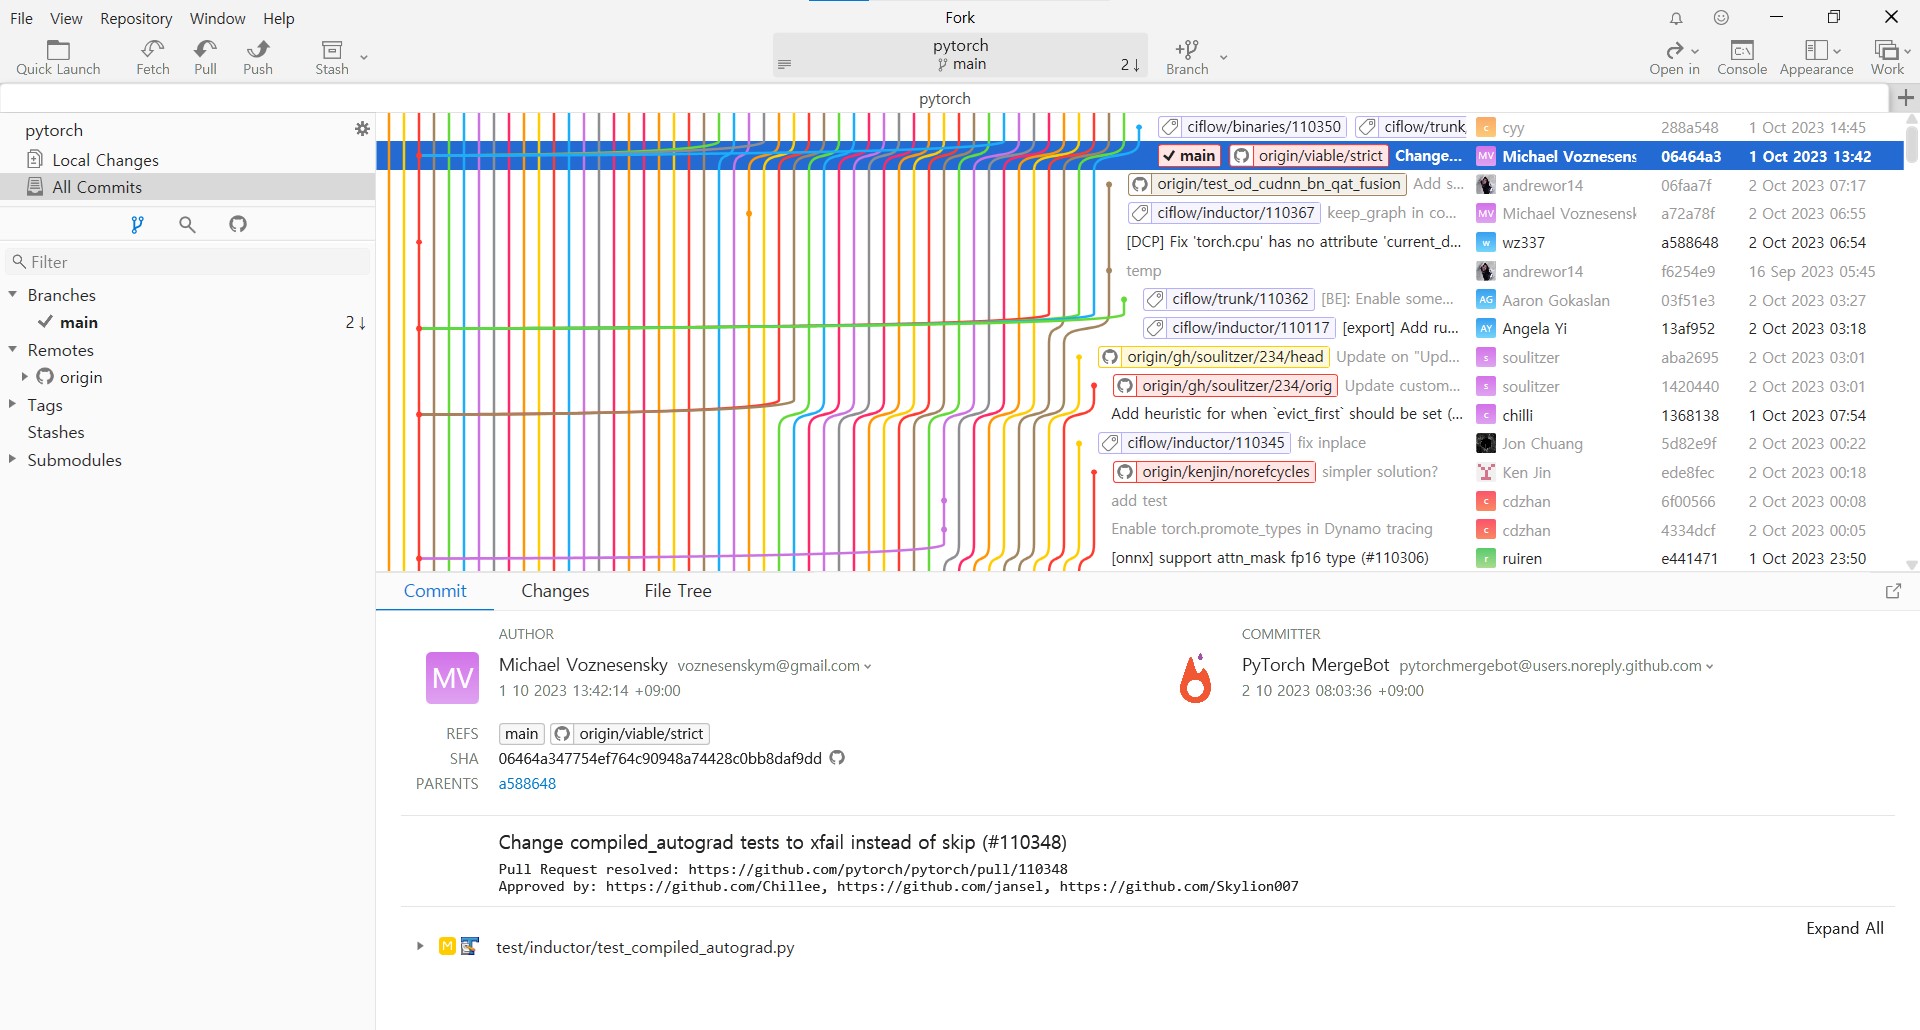Click the ciflow/inductor/110367 tag label
This screenshot has width=1920, height=1030.
(x=1224, y=213)
